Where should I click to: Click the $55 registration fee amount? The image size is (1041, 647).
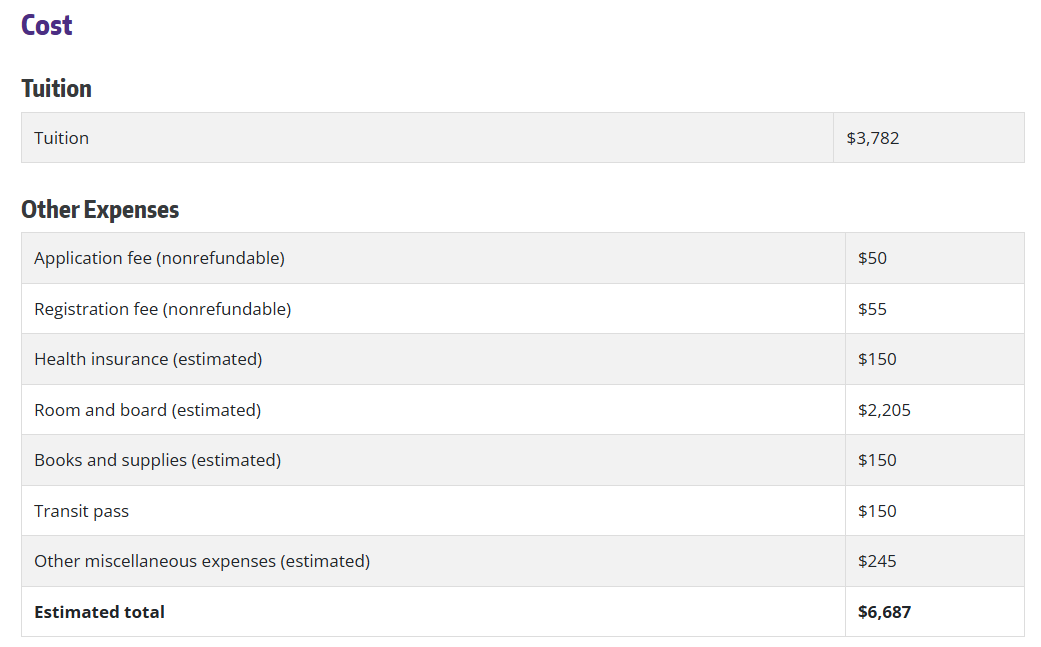(x=872, y=309)
